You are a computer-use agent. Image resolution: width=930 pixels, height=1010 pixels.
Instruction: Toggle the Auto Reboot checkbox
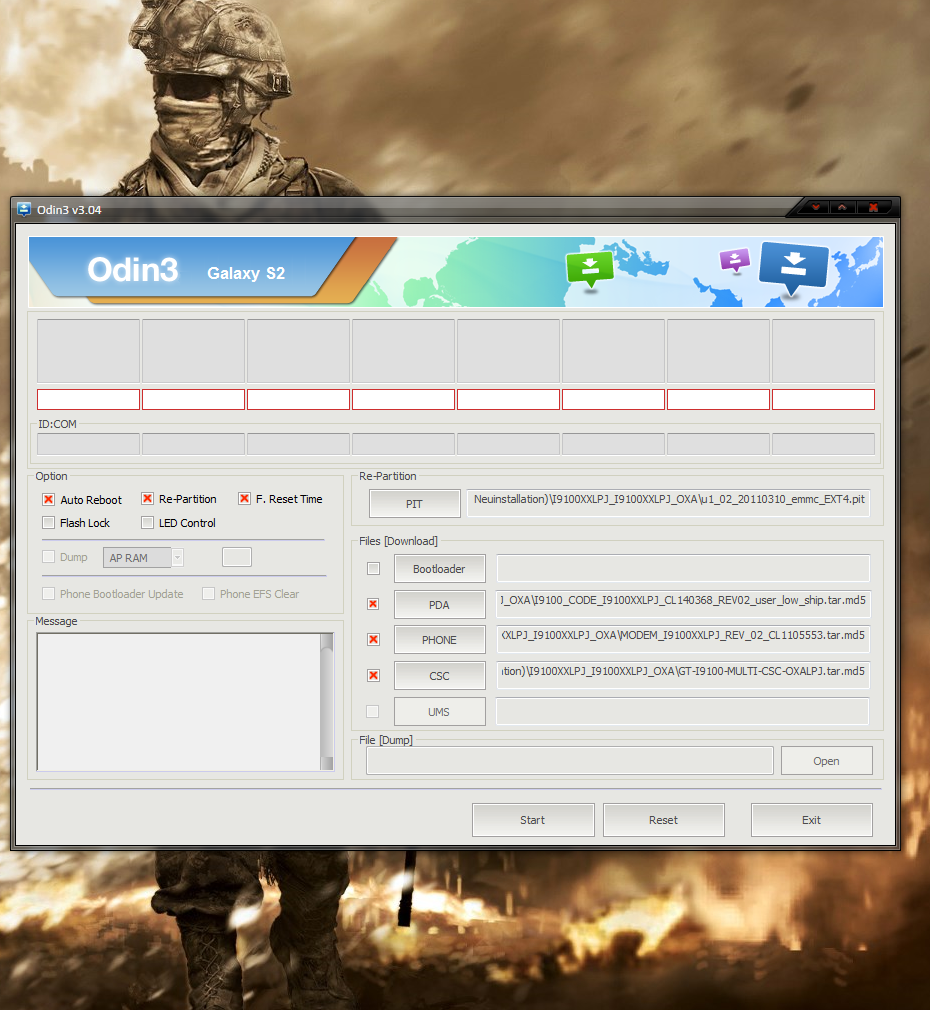tap(48, 500)
